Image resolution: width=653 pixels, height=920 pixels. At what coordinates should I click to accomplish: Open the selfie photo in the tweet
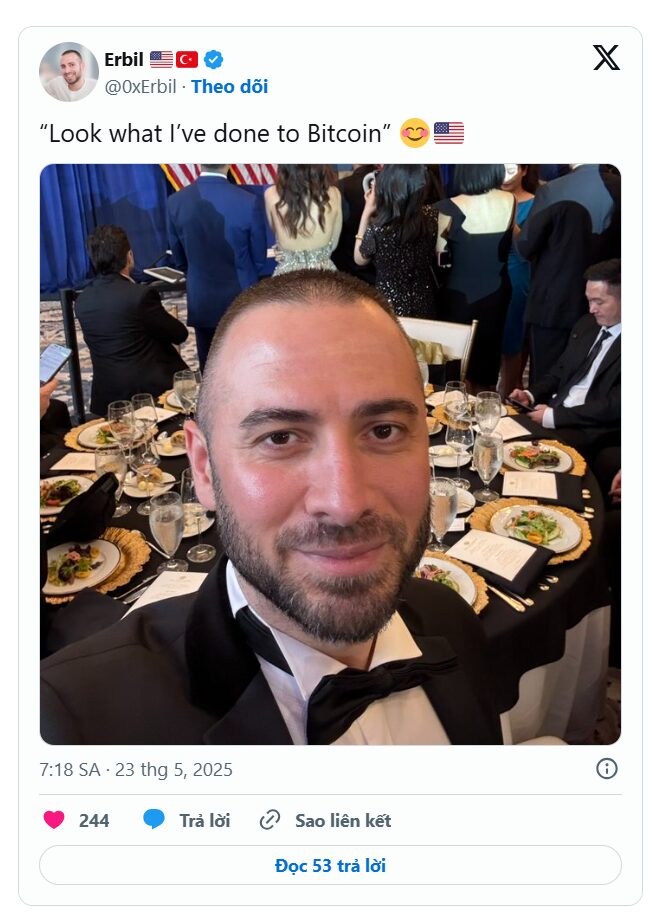(x=330, y=454)
